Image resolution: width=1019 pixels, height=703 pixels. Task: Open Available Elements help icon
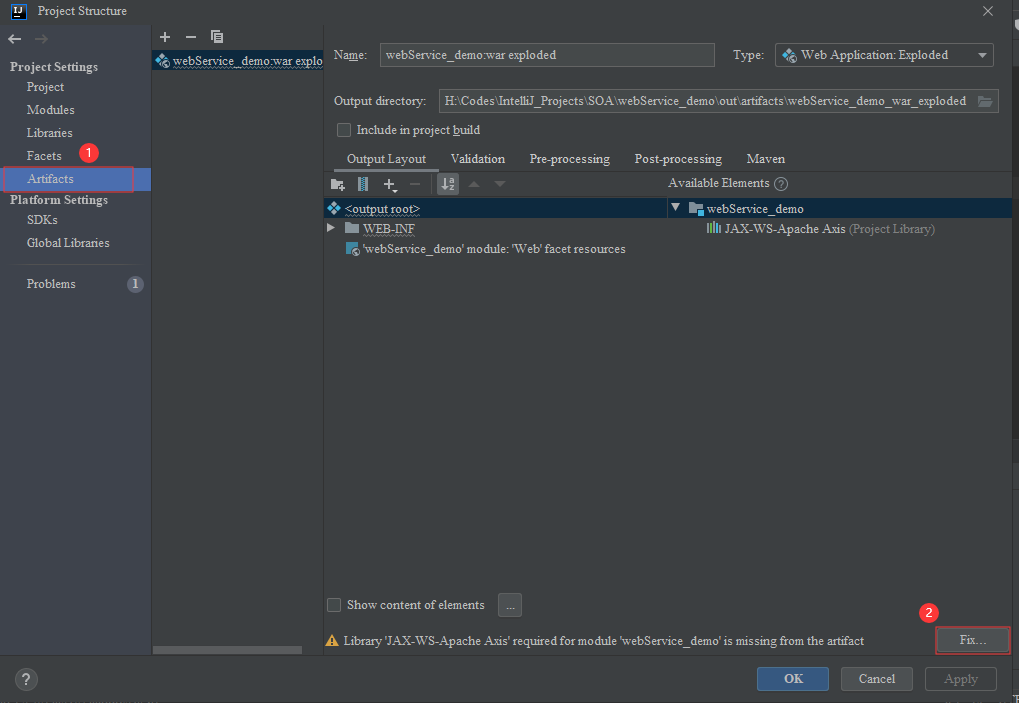[781, 184]
